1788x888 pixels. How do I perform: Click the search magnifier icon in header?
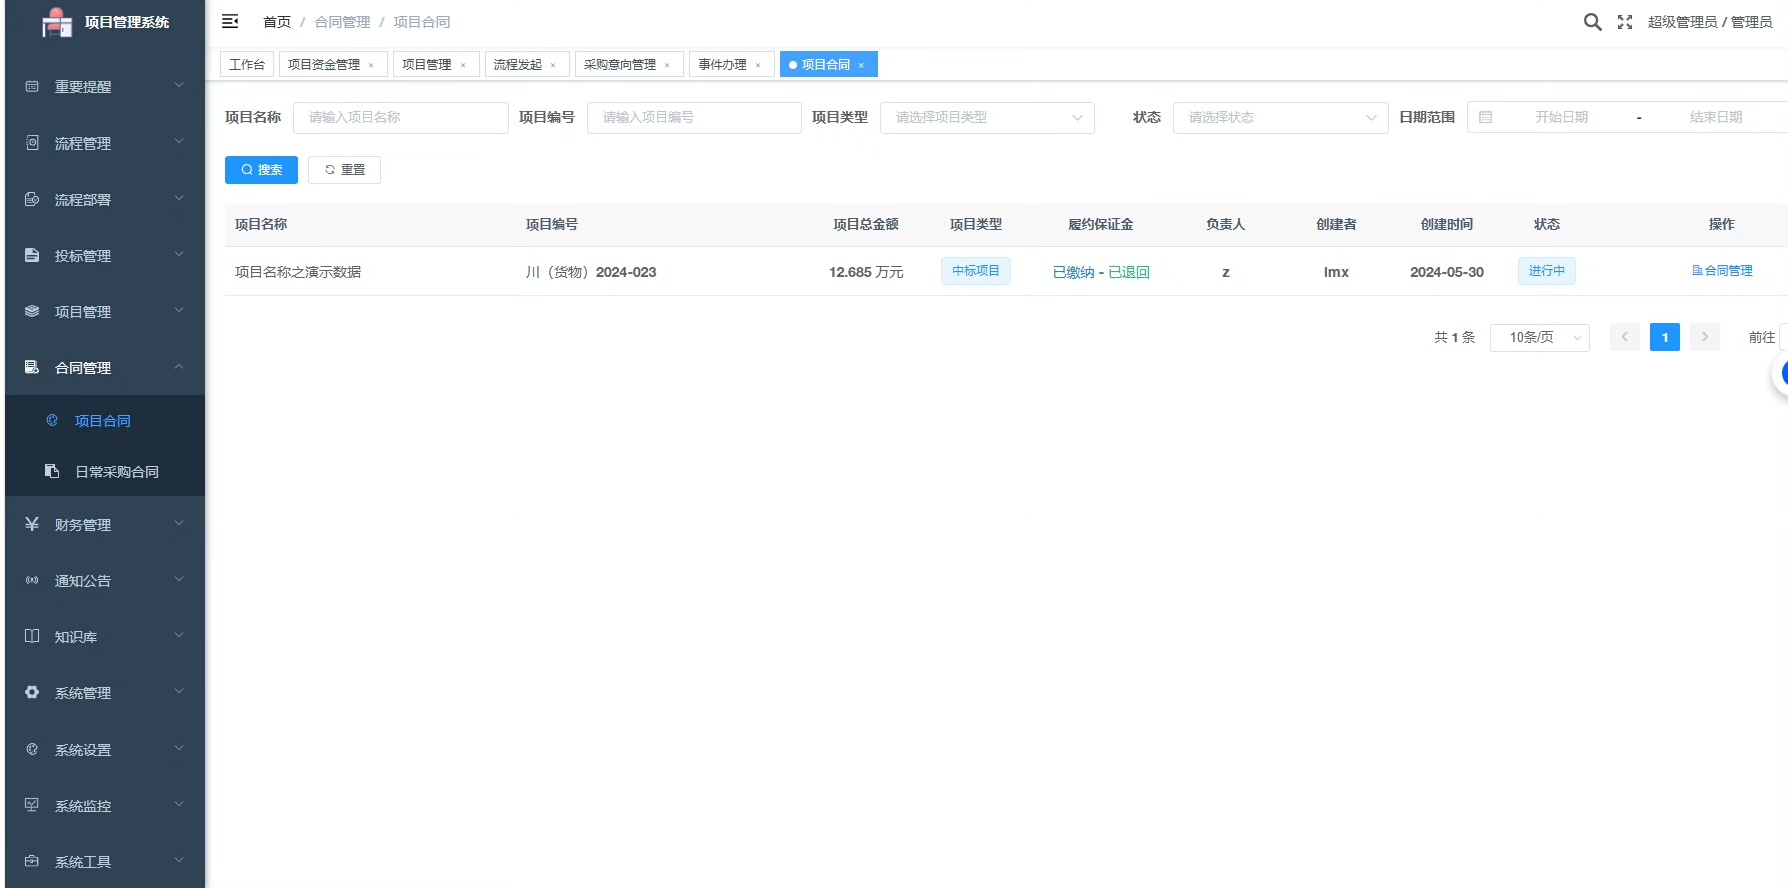(x=1592, y=22)
